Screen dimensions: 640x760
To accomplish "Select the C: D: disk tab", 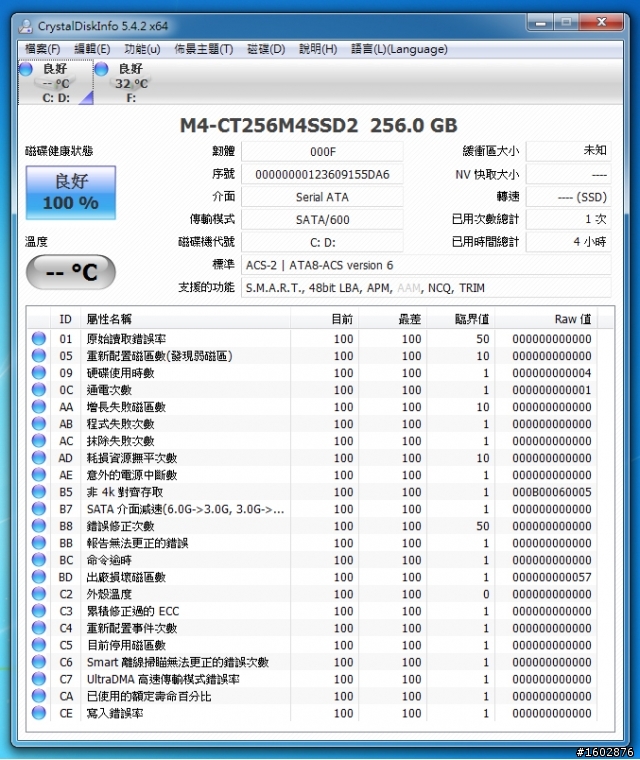I will (x=56, y=82).
